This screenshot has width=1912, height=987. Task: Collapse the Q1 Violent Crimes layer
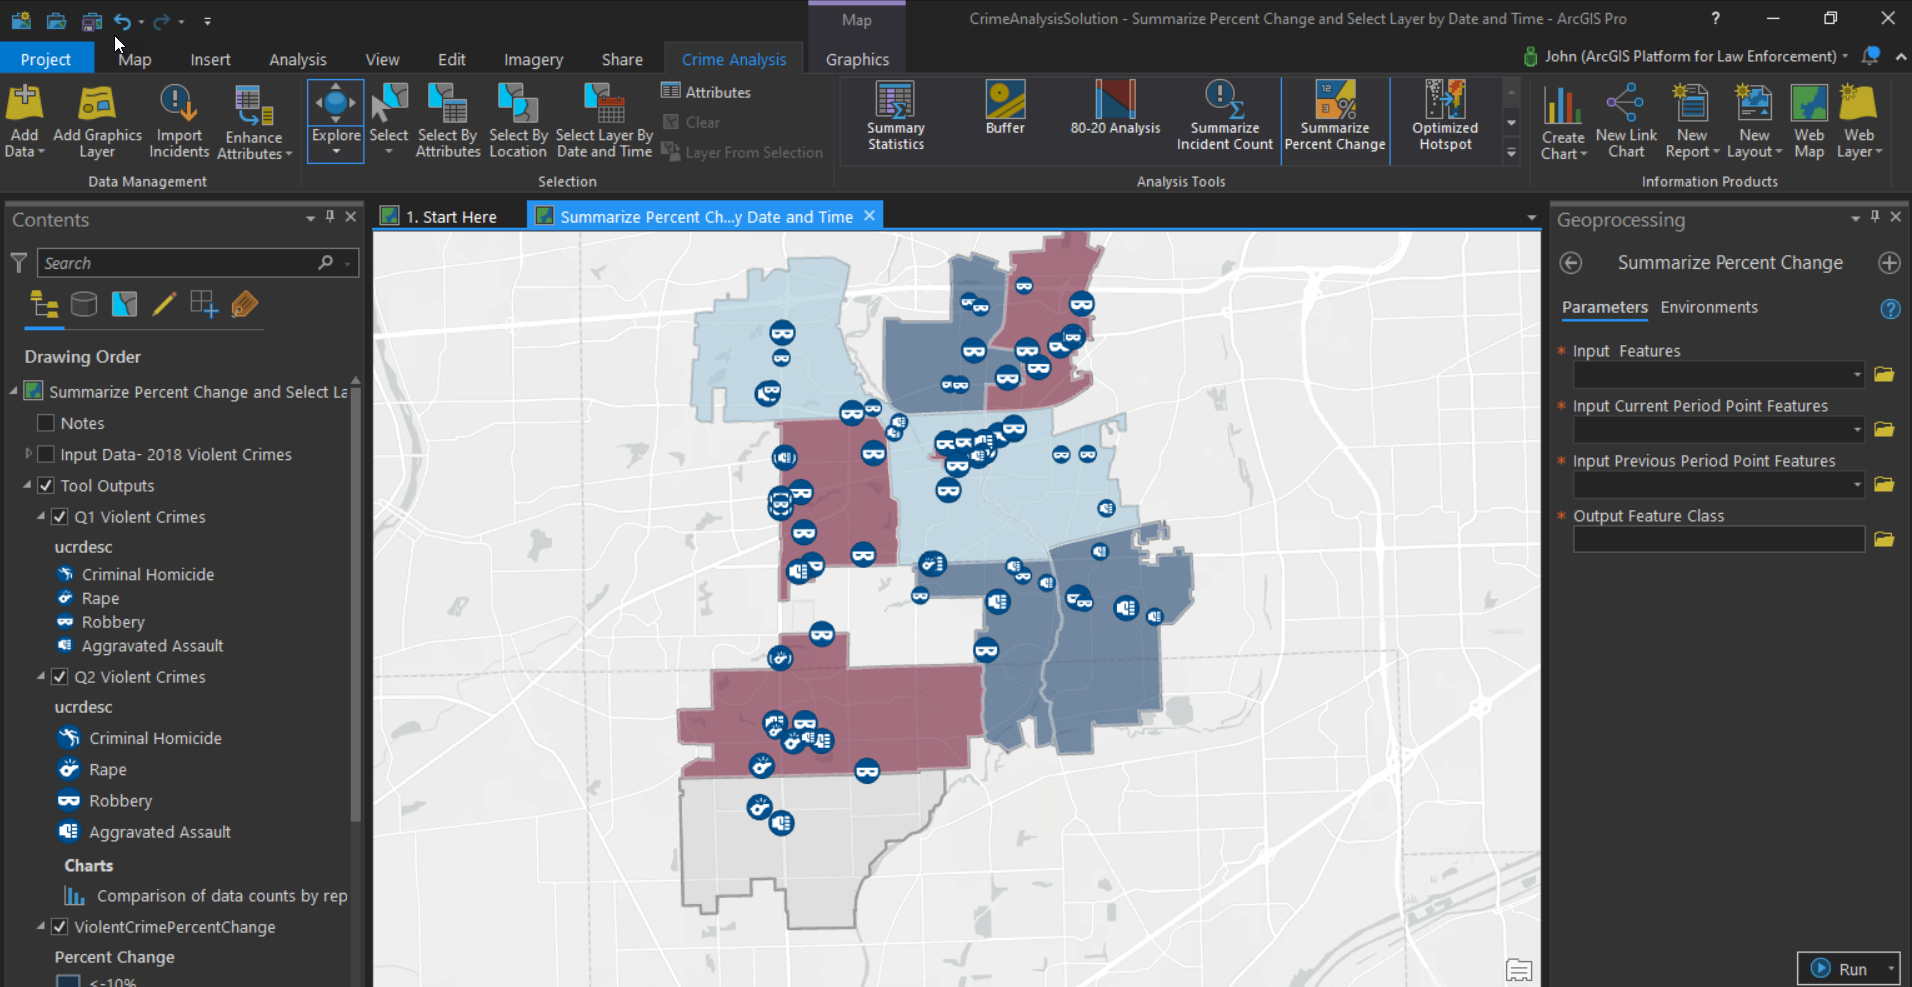[x=41, y=517]
